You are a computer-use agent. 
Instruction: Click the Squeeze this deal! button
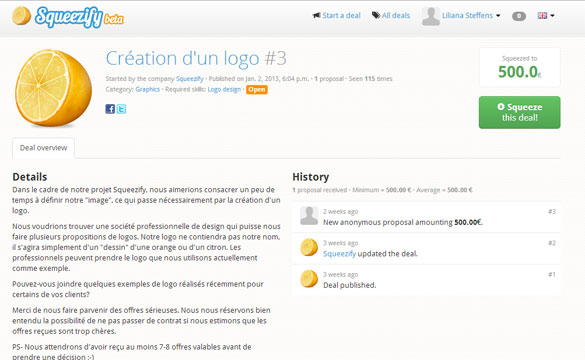coord(519,112)
